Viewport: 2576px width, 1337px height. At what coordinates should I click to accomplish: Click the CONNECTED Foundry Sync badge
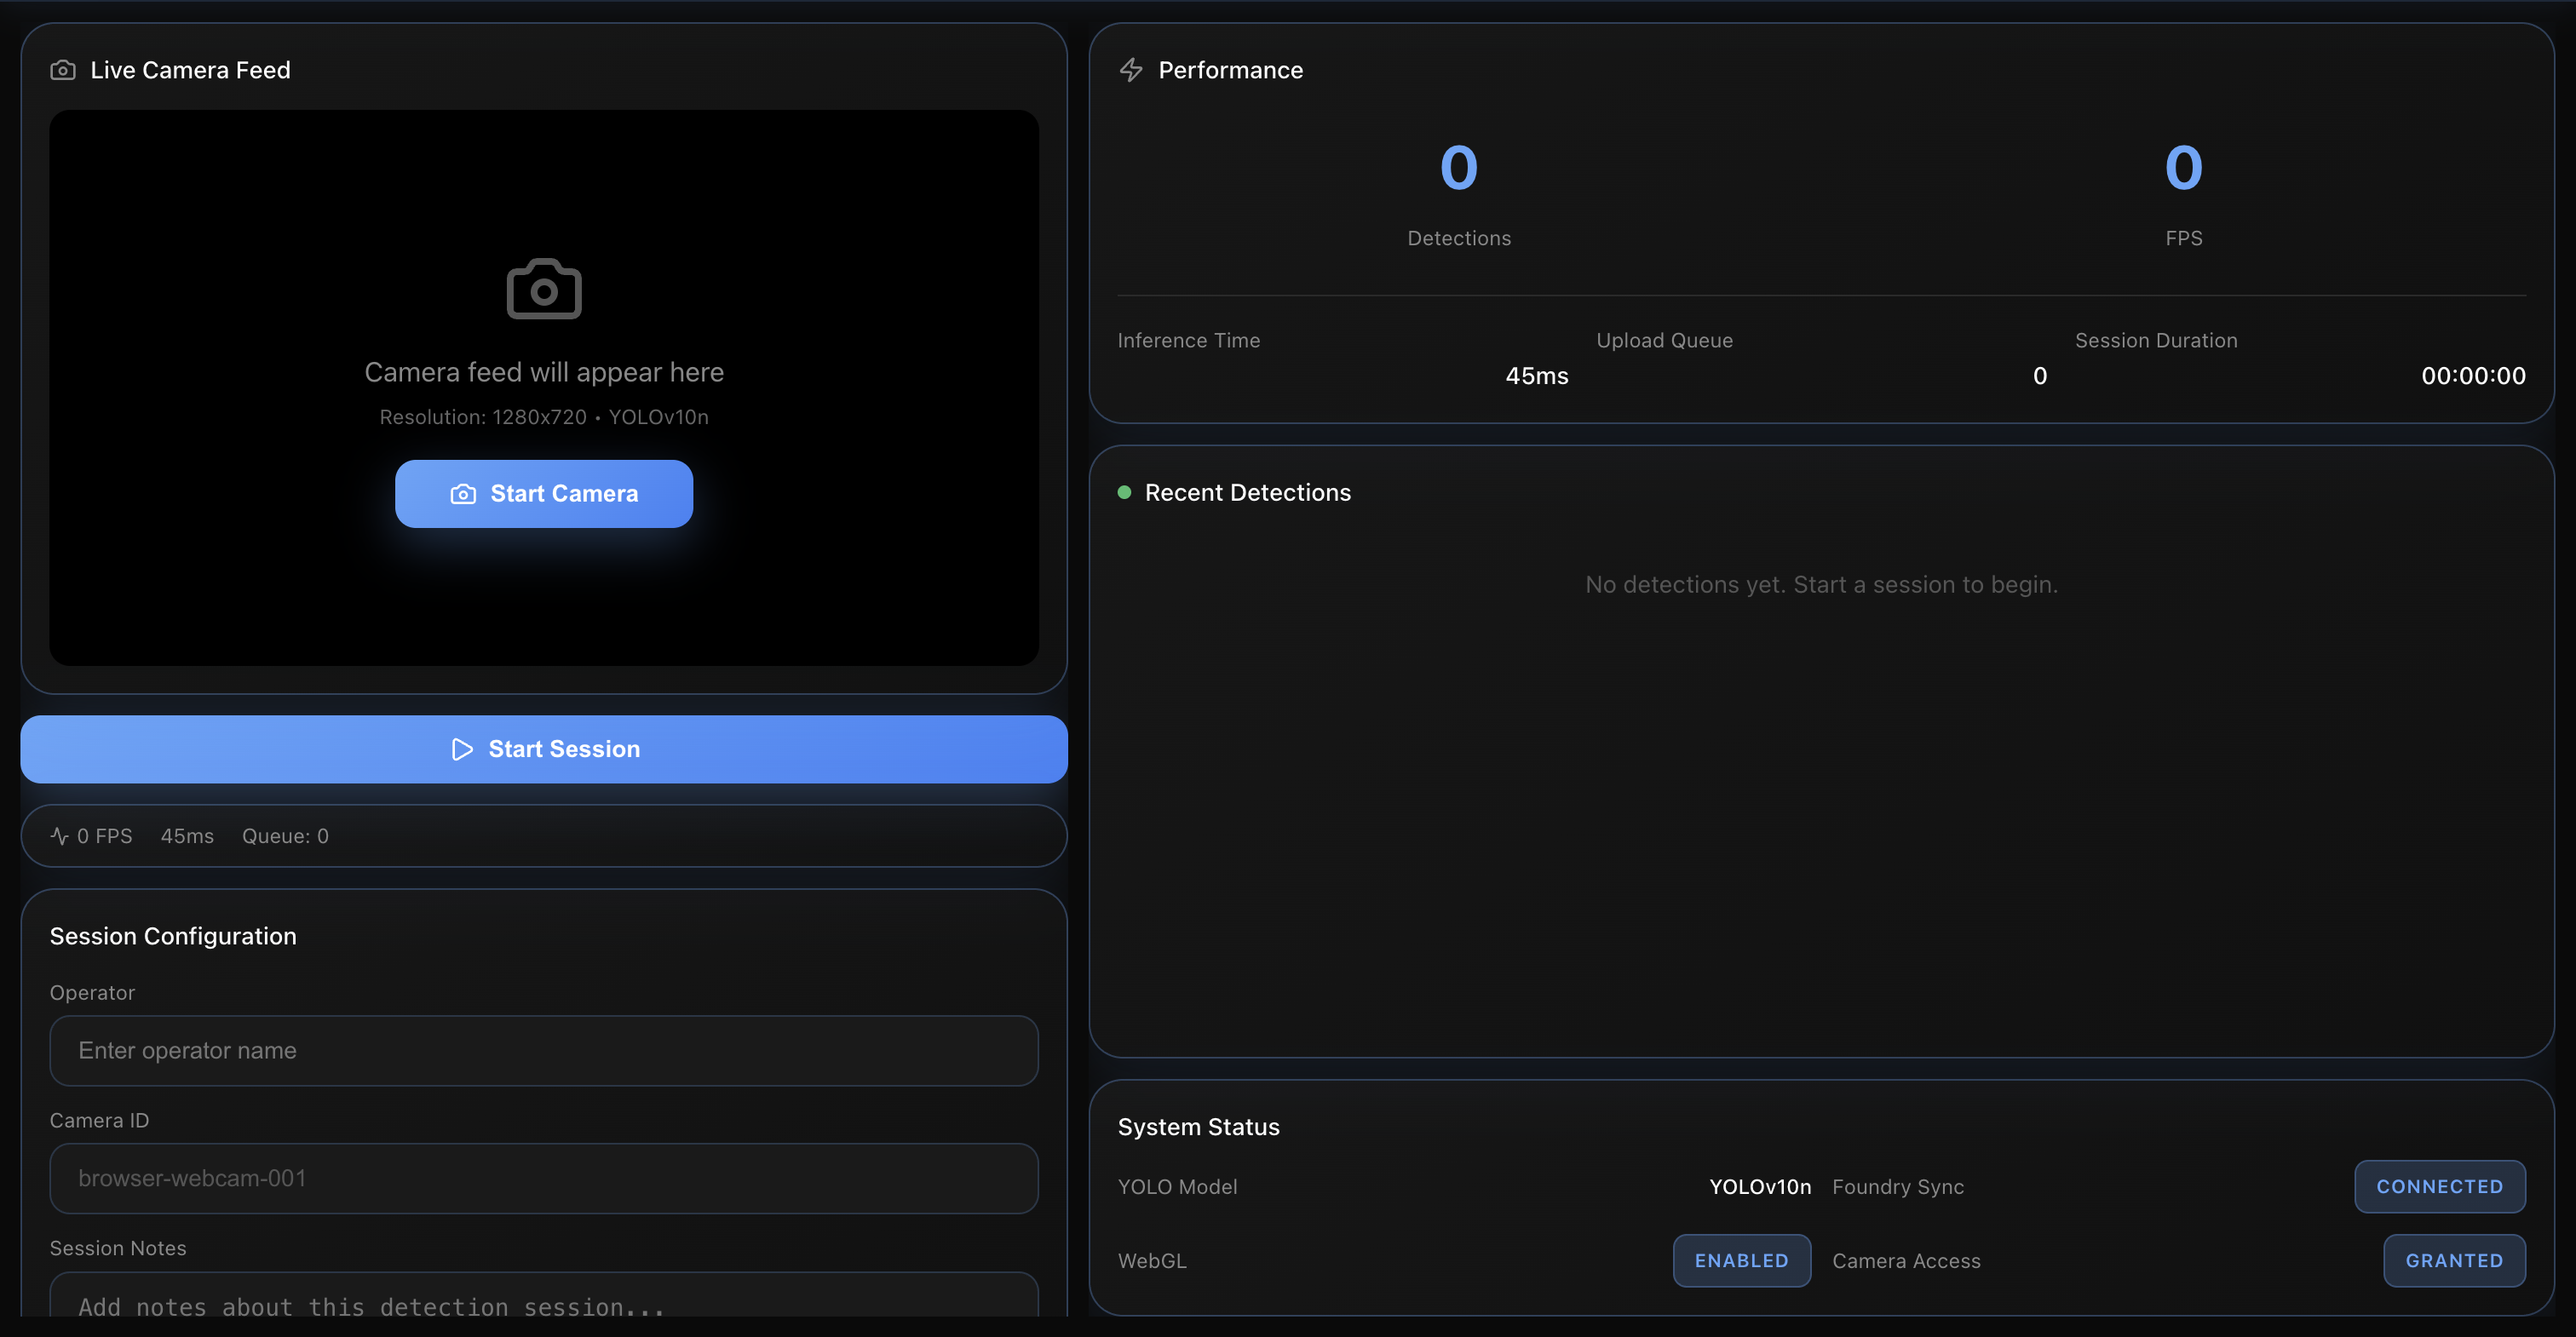tap(2439, 1186)
